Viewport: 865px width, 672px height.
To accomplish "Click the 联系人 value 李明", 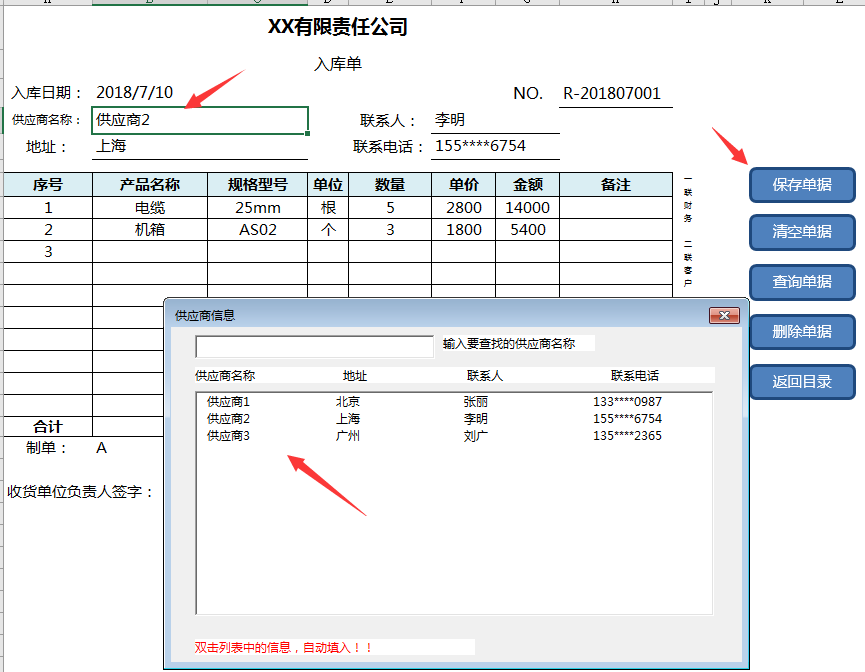I will click(x=450, y=120).
